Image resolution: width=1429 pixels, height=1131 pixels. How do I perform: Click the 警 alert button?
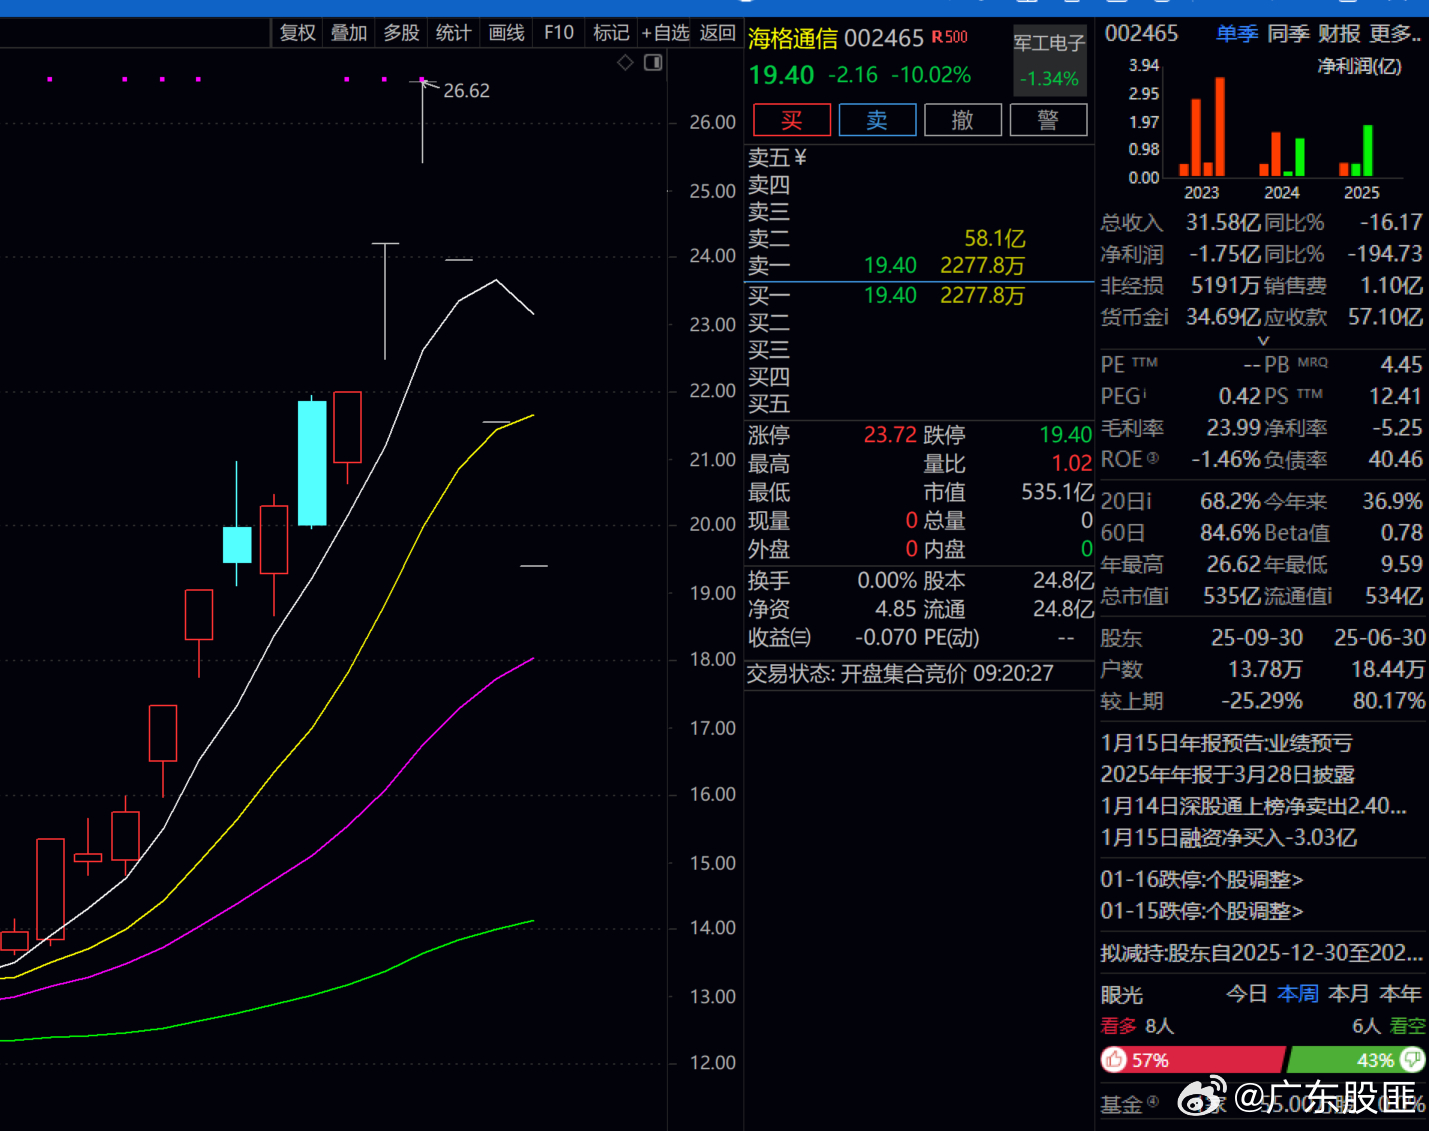(1048, 120)
